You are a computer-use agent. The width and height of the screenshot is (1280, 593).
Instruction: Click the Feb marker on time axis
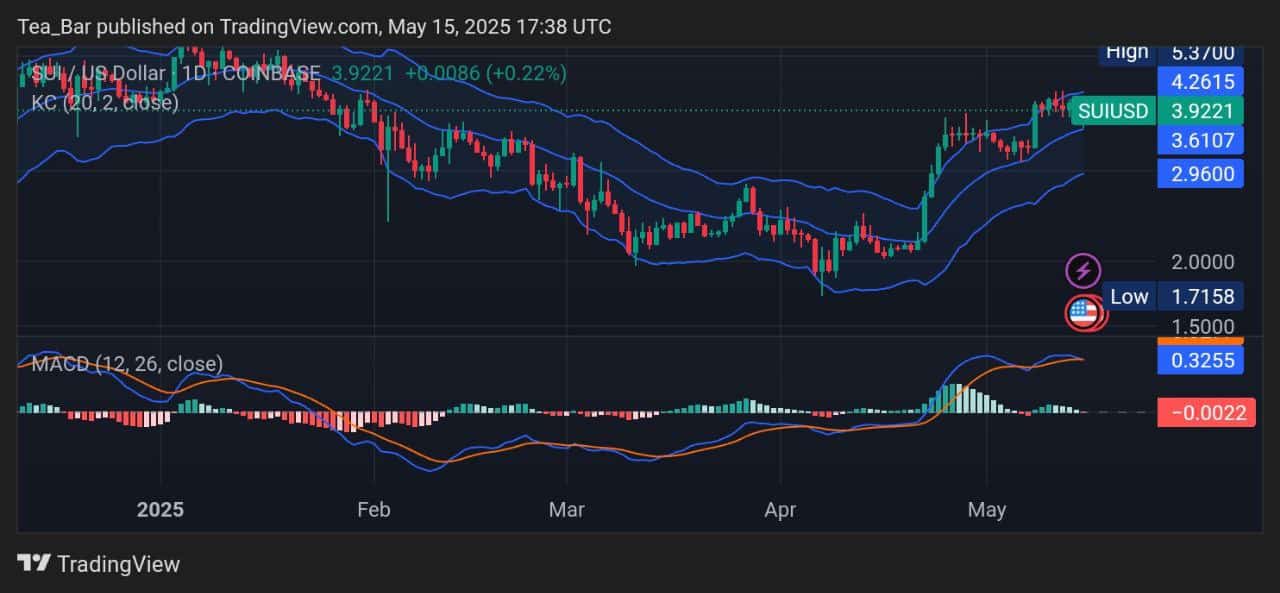click(373, 510)
